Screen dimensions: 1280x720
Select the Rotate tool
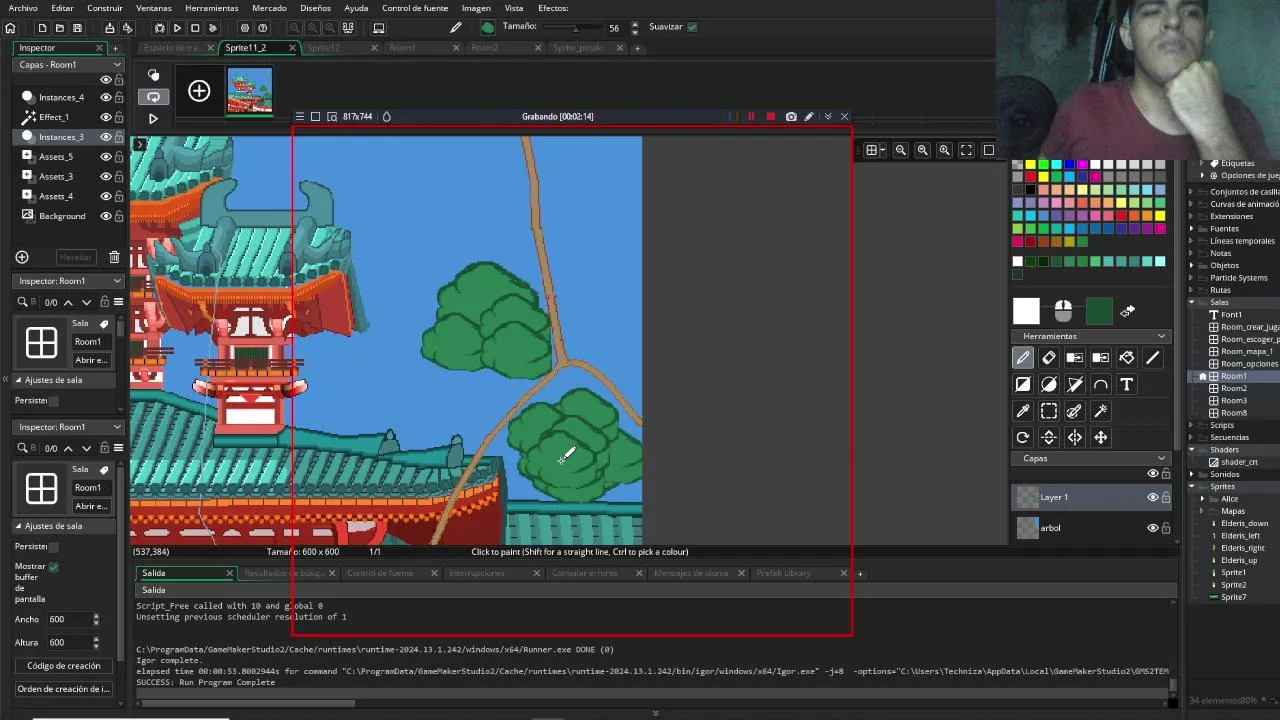[1023, 437]
